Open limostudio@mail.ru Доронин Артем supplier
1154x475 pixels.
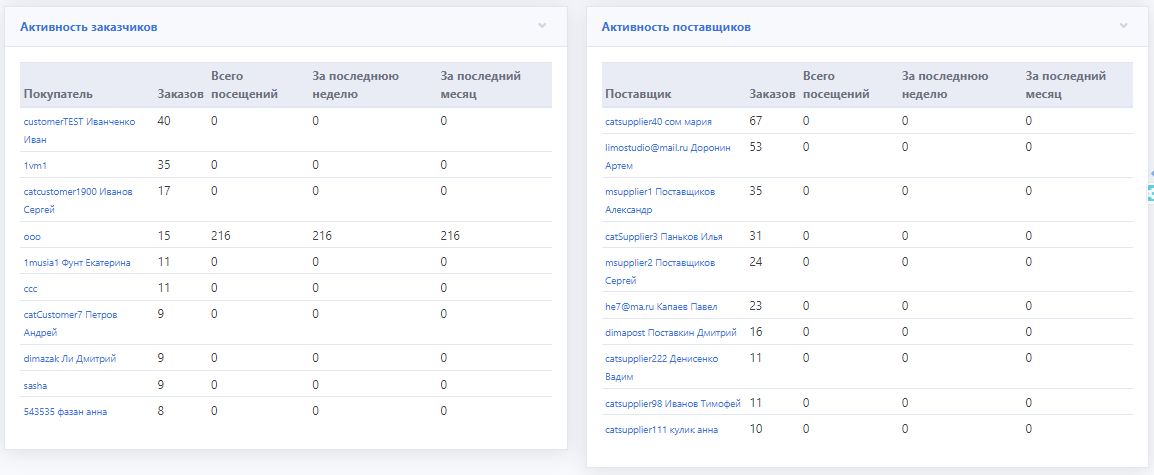(x=668, y=156)
